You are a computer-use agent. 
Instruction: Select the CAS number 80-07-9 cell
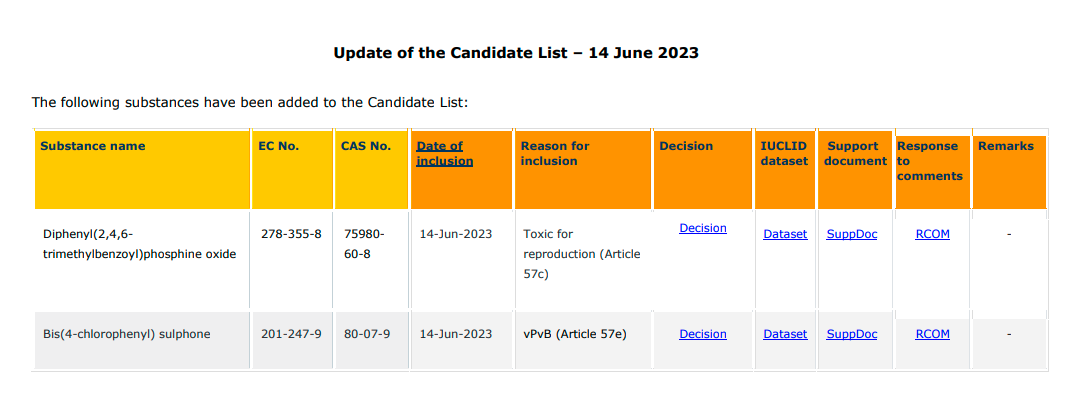click(x=365, y=334)
